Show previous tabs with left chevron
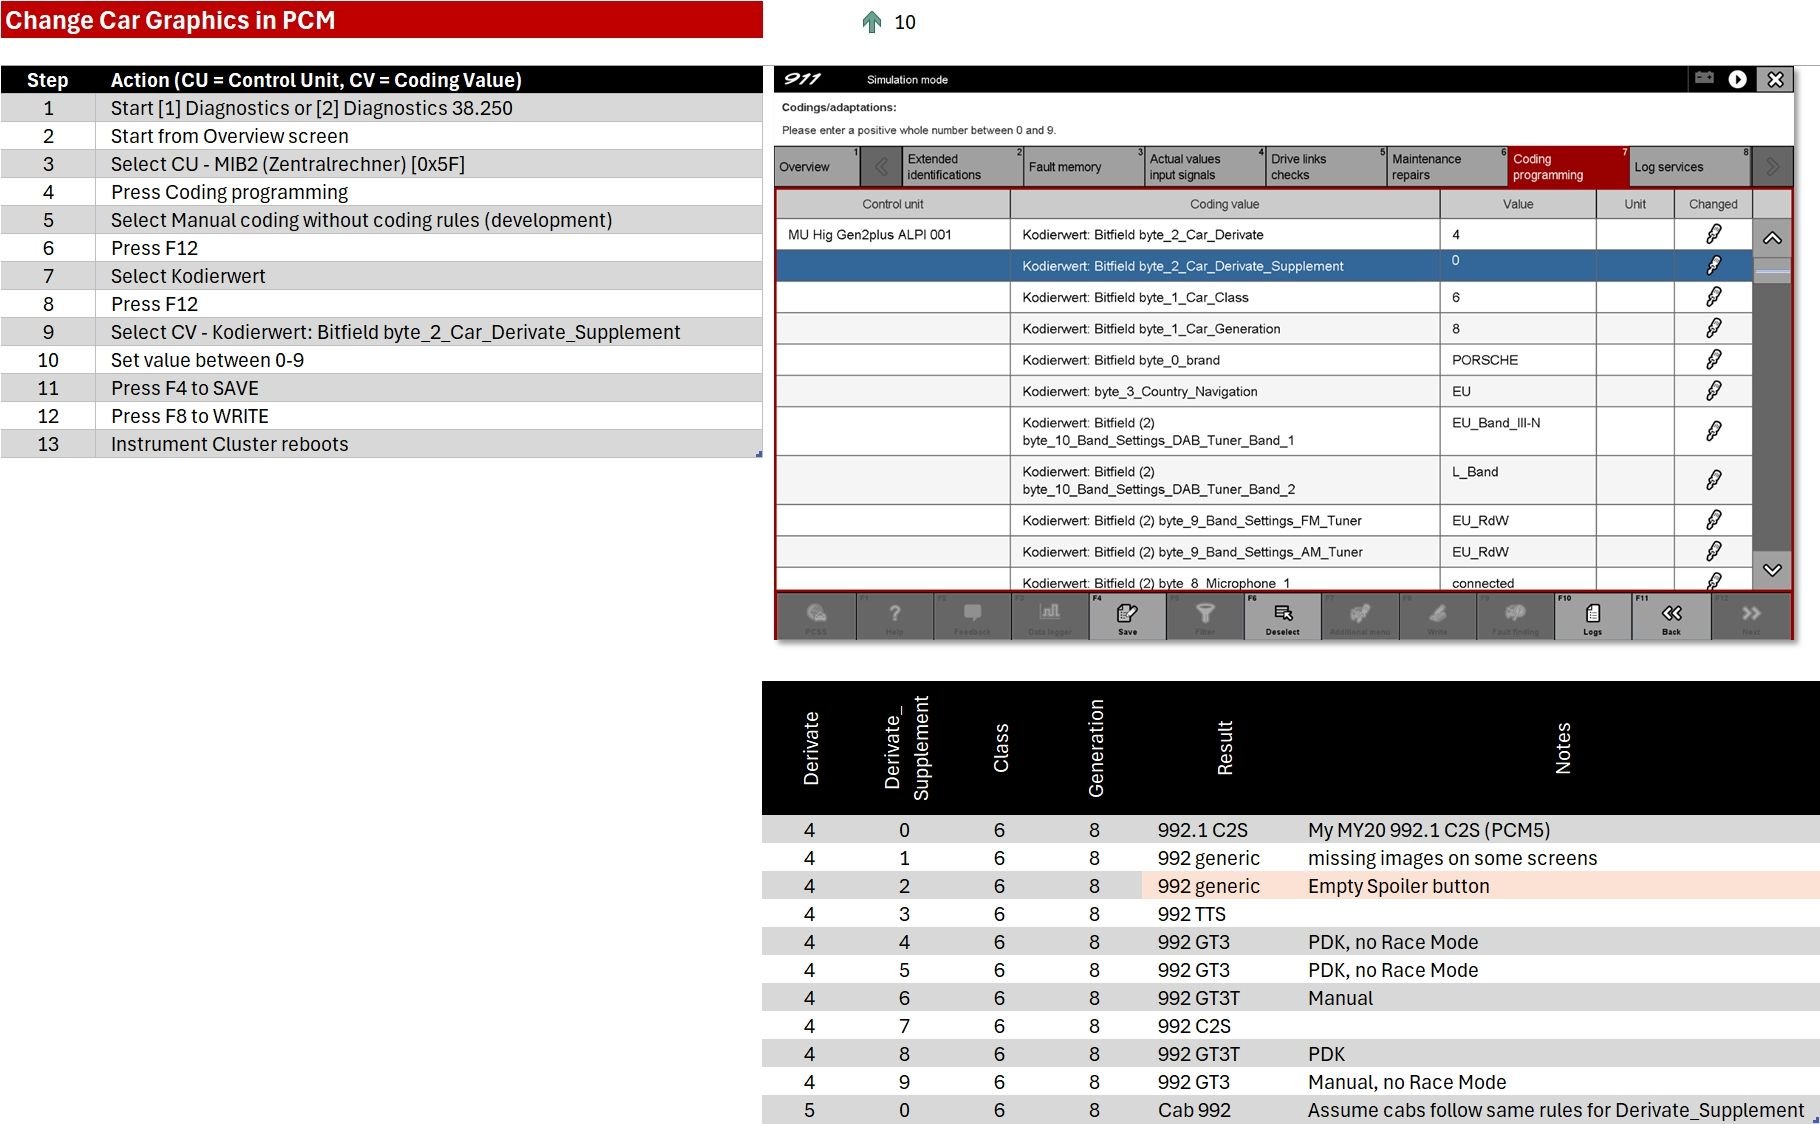The height and width of the screenshot is (1124, 1820). [x=881, y=167]
